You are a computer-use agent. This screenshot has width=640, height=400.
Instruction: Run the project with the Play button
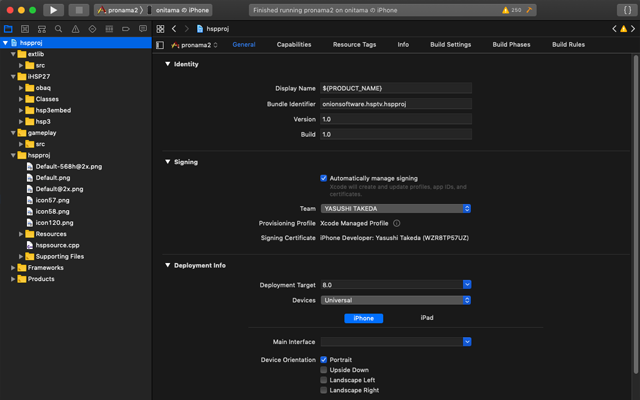coord(53,10)
